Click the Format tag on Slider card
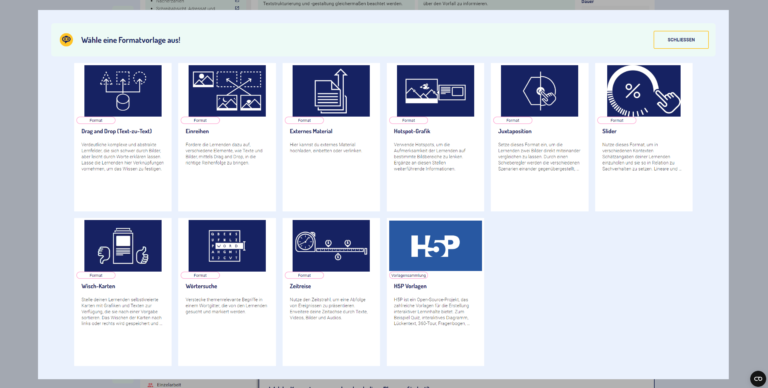 click(617, 120)
